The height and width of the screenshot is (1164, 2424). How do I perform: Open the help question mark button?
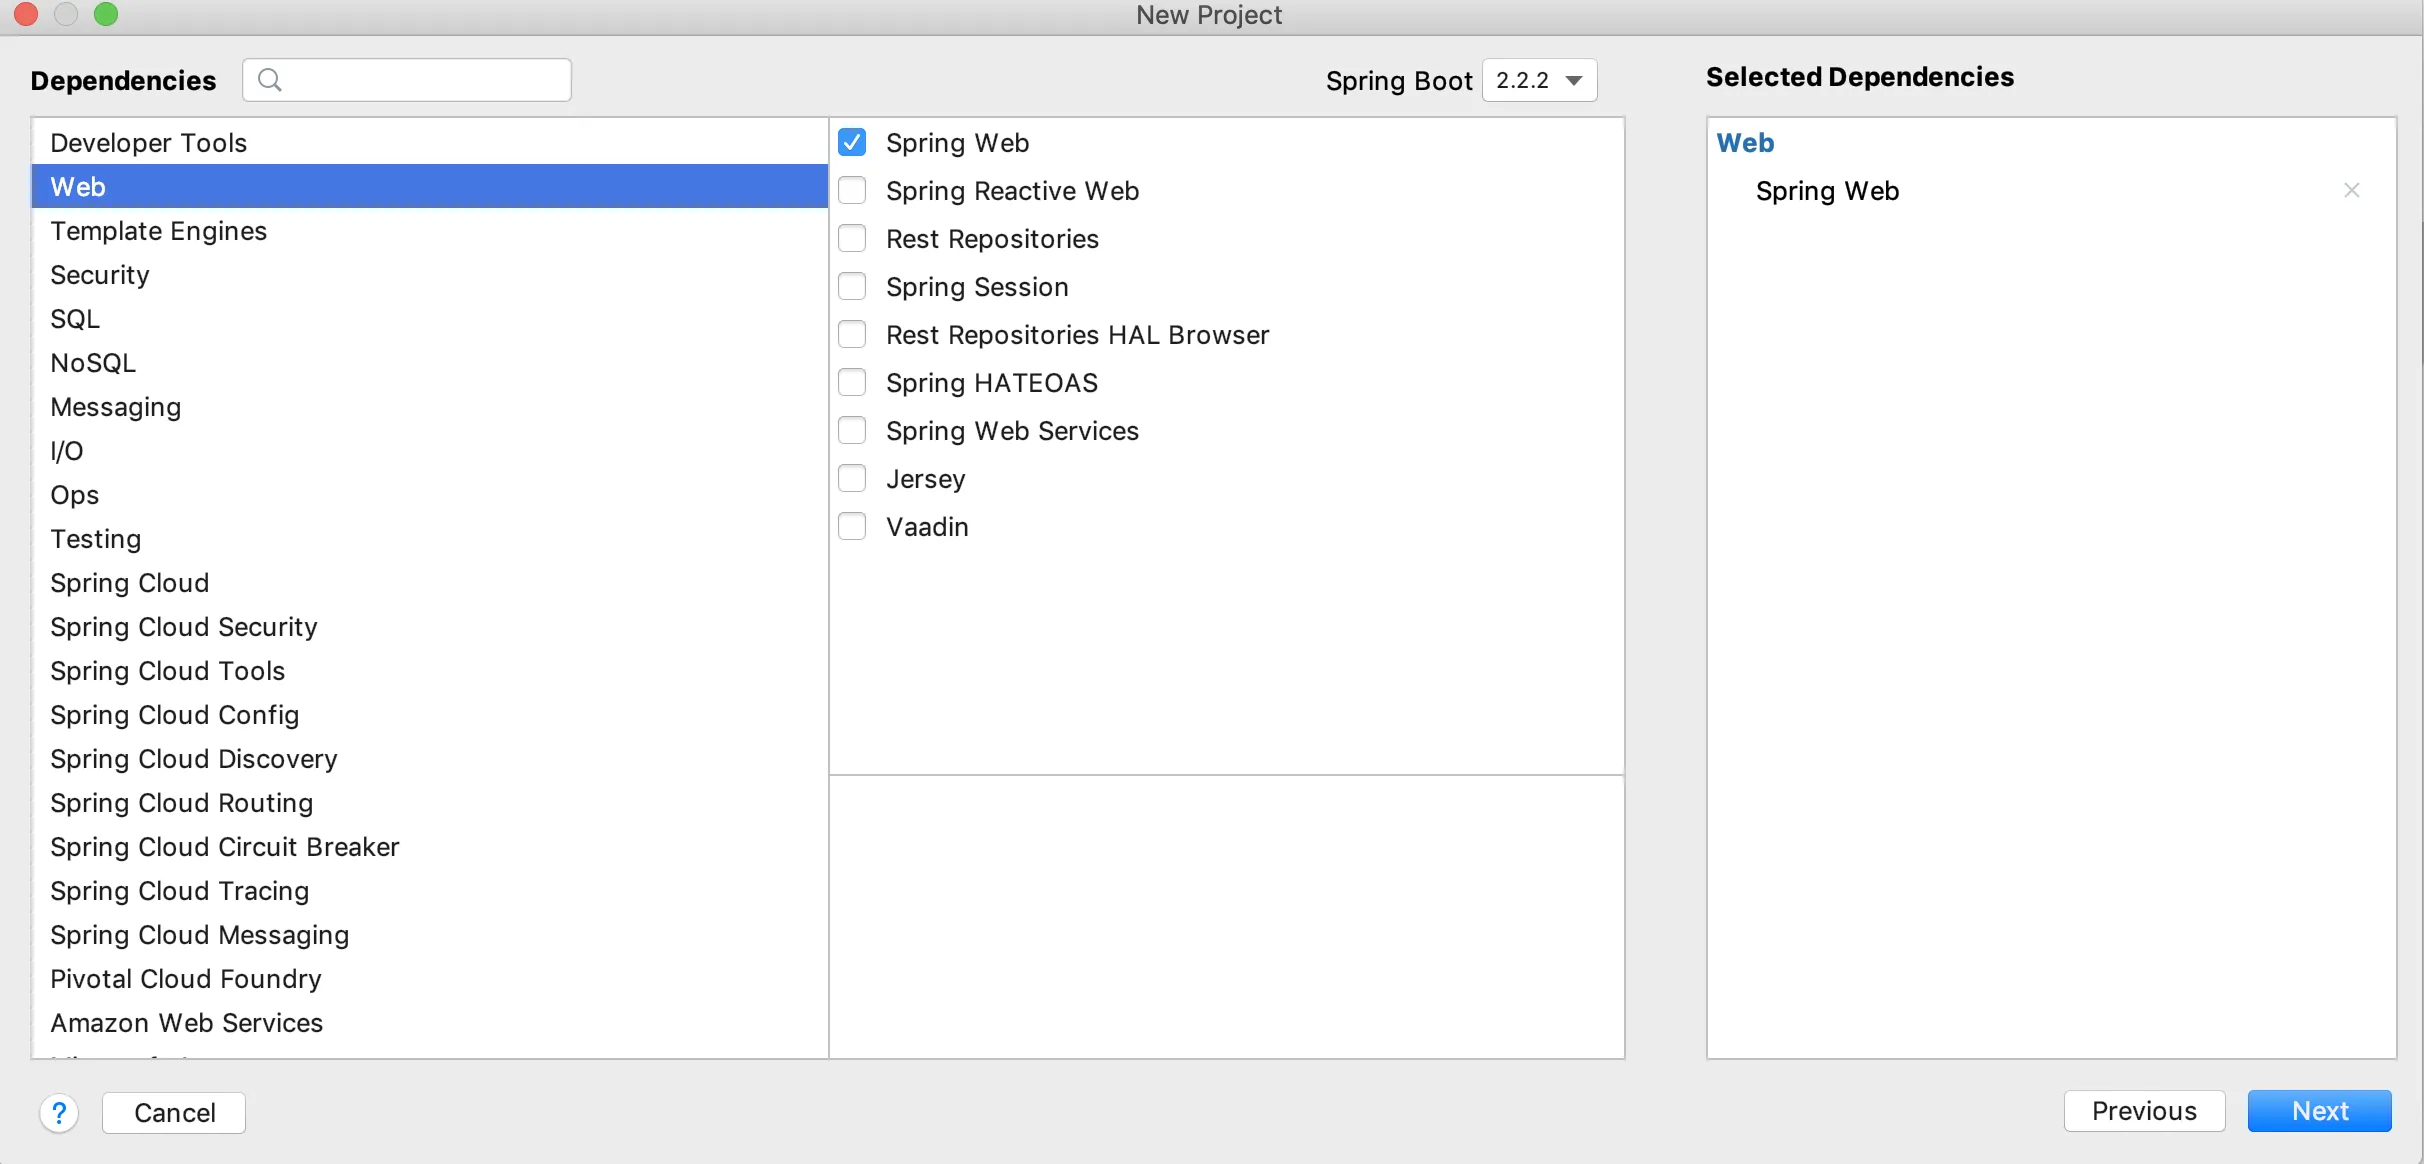[59, 1112]
